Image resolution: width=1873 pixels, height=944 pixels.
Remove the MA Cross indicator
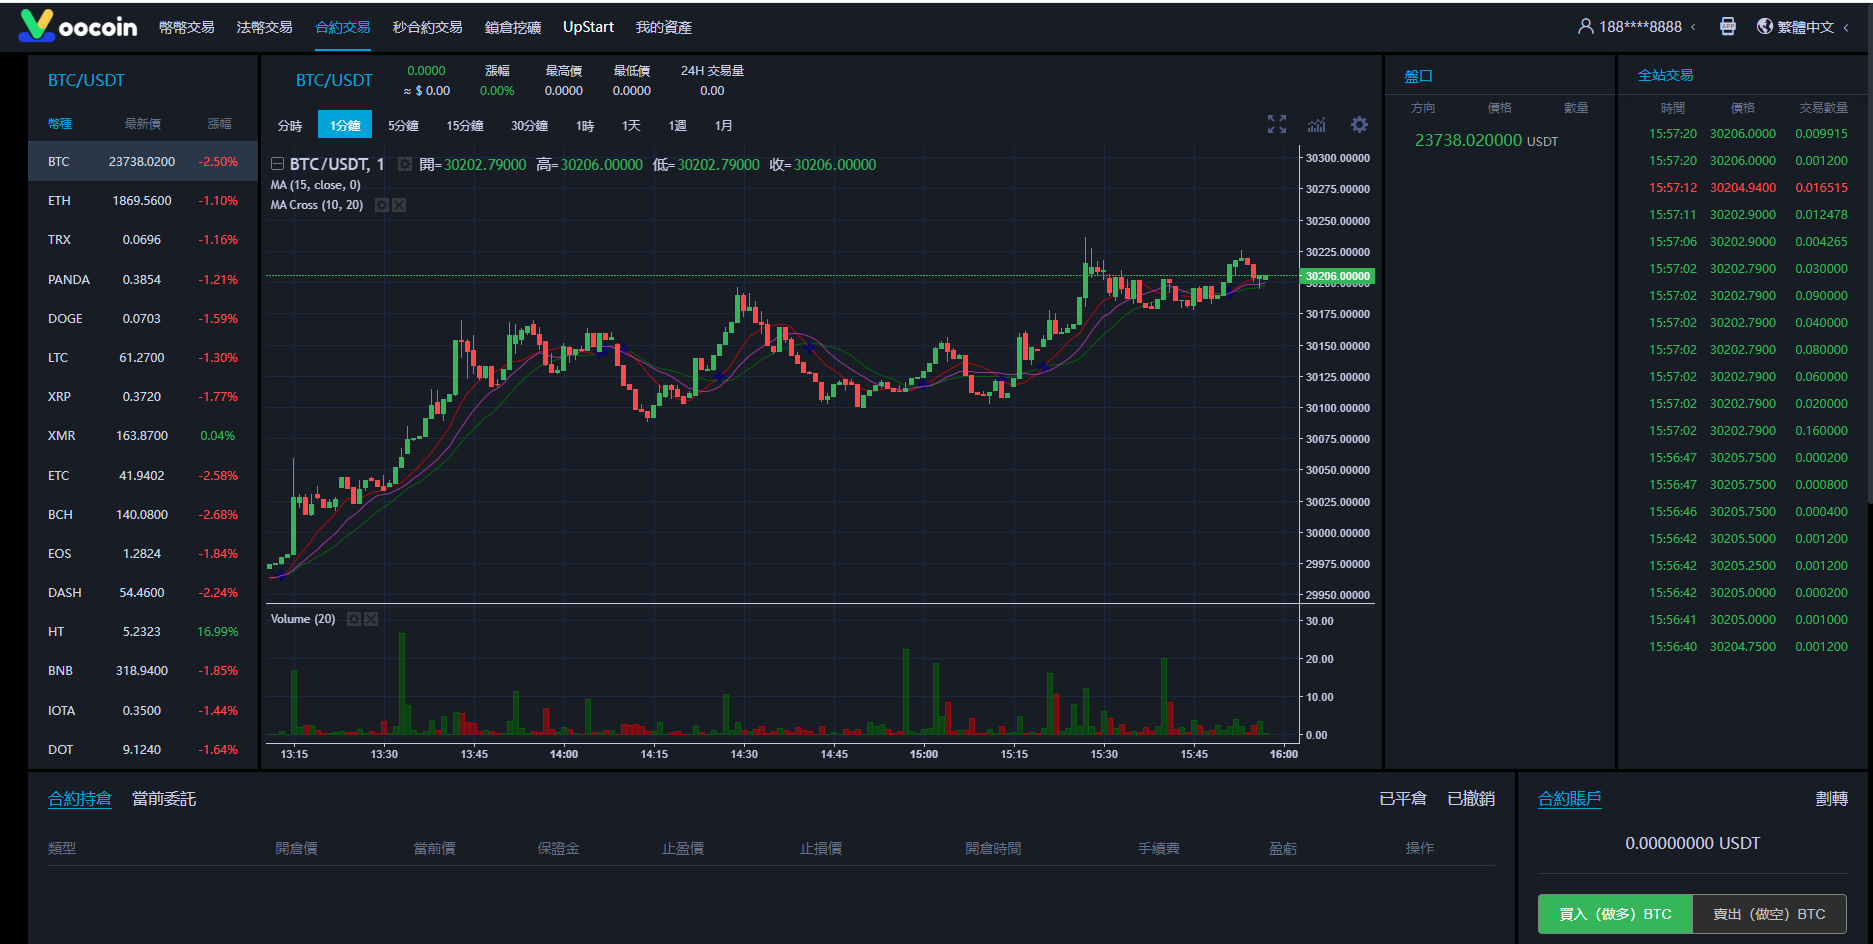click(399, 205)
